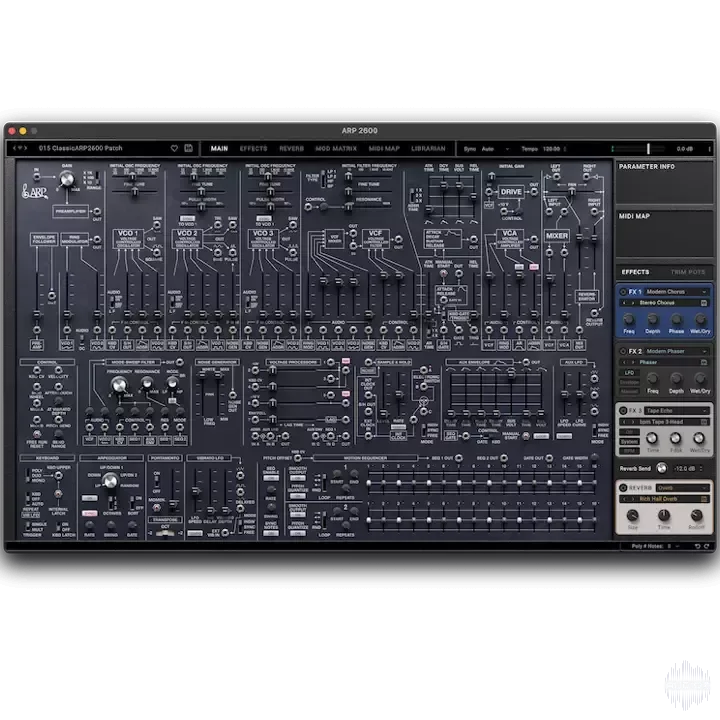
Task: Click the FX 1 Freq knob
Action: [629, 319]
